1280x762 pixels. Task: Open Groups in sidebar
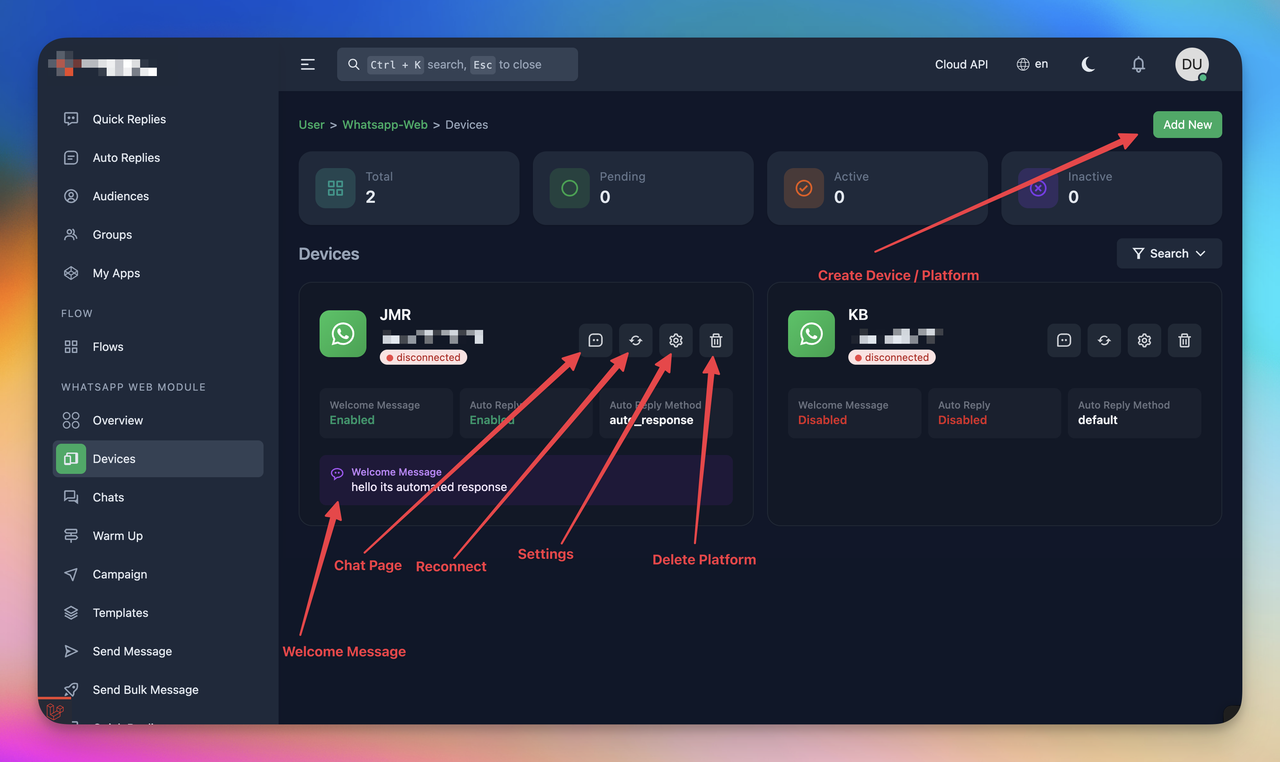[x=158, y=235]
